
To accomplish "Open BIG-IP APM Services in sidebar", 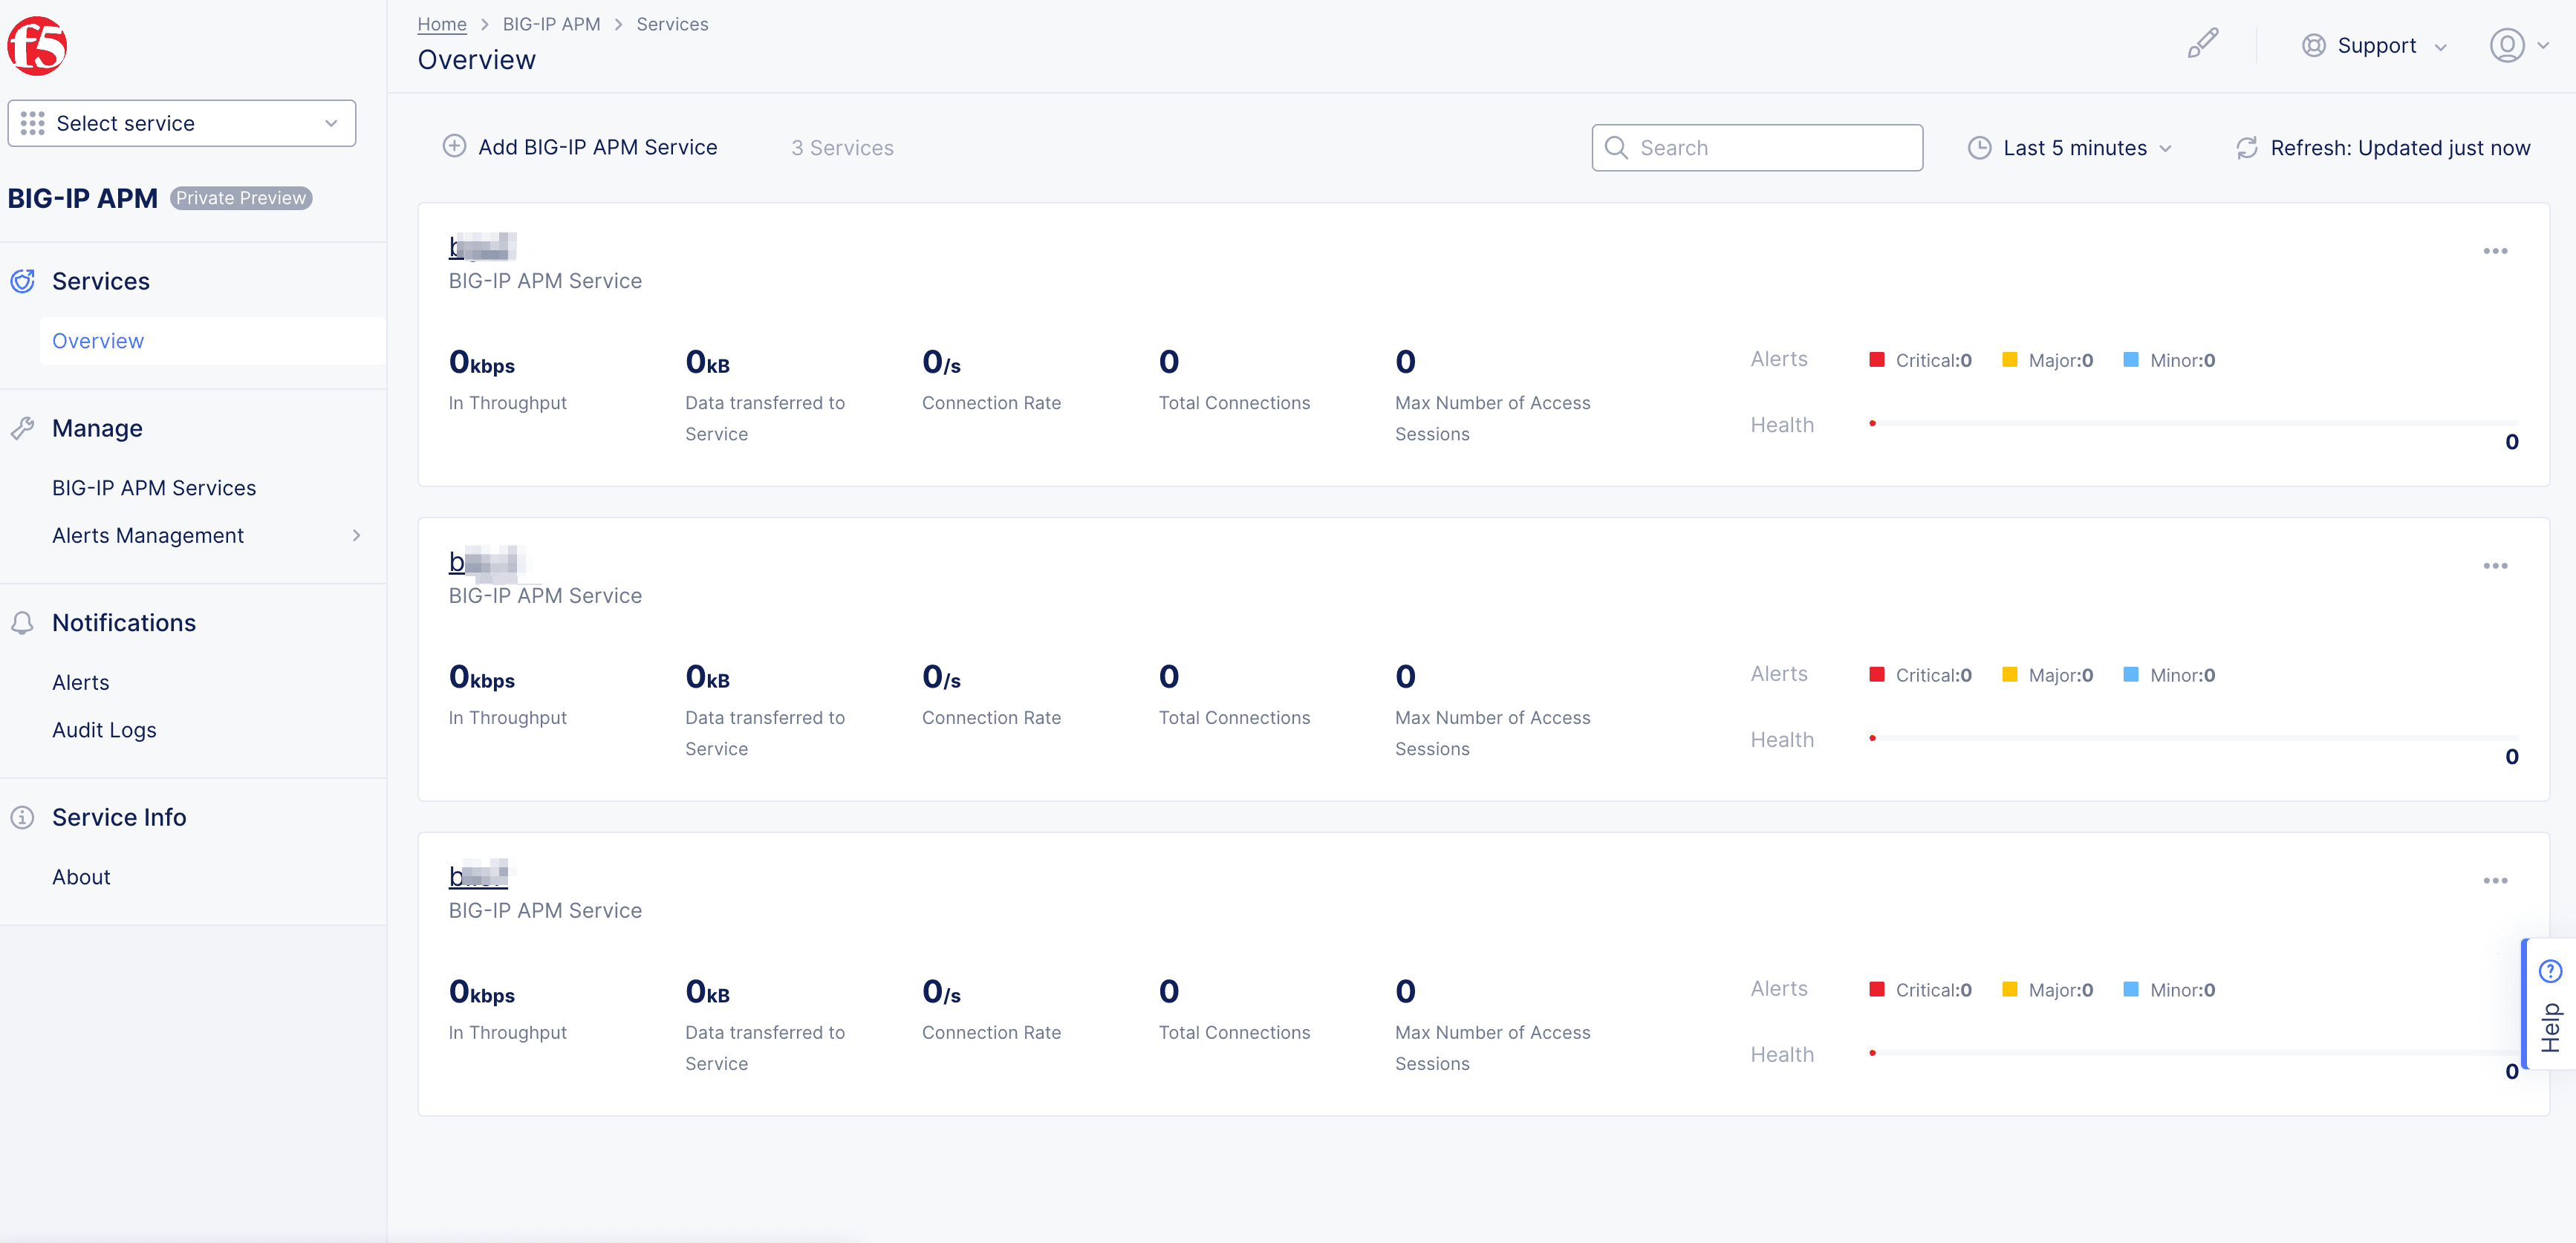I will click(x=154, y=488).
